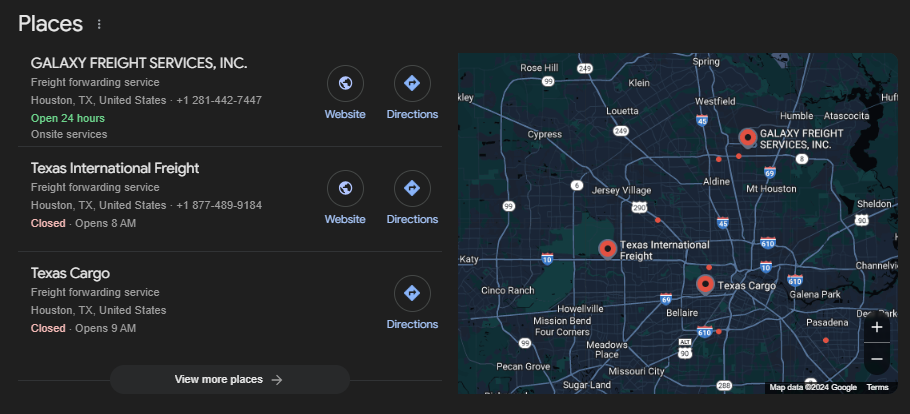
Task: Click Texas Cargo red map pin
Action: [x=705, y=284]
